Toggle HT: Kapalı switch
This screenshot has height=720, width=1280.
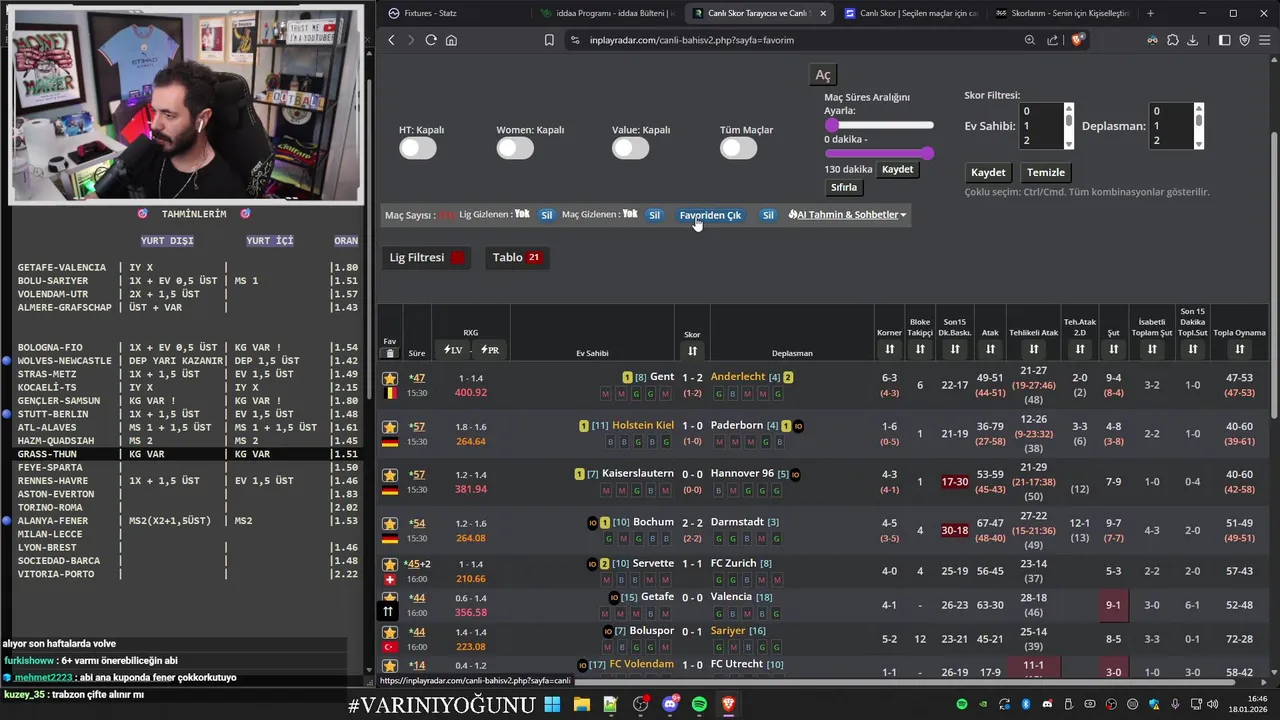(418, 148)
